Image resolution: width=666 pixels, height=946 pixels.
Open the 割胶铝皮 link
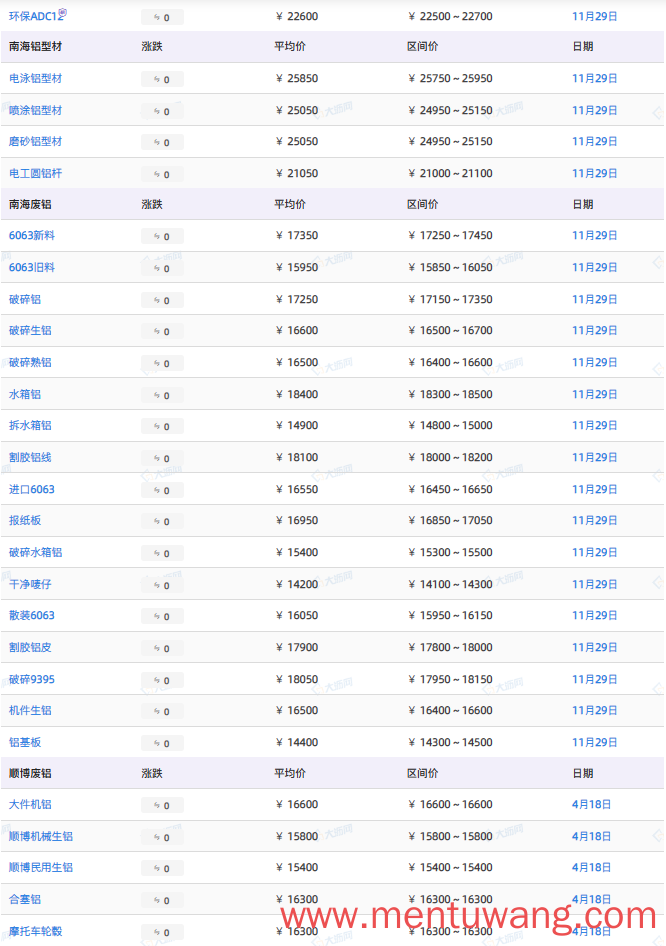pos(30,648)
